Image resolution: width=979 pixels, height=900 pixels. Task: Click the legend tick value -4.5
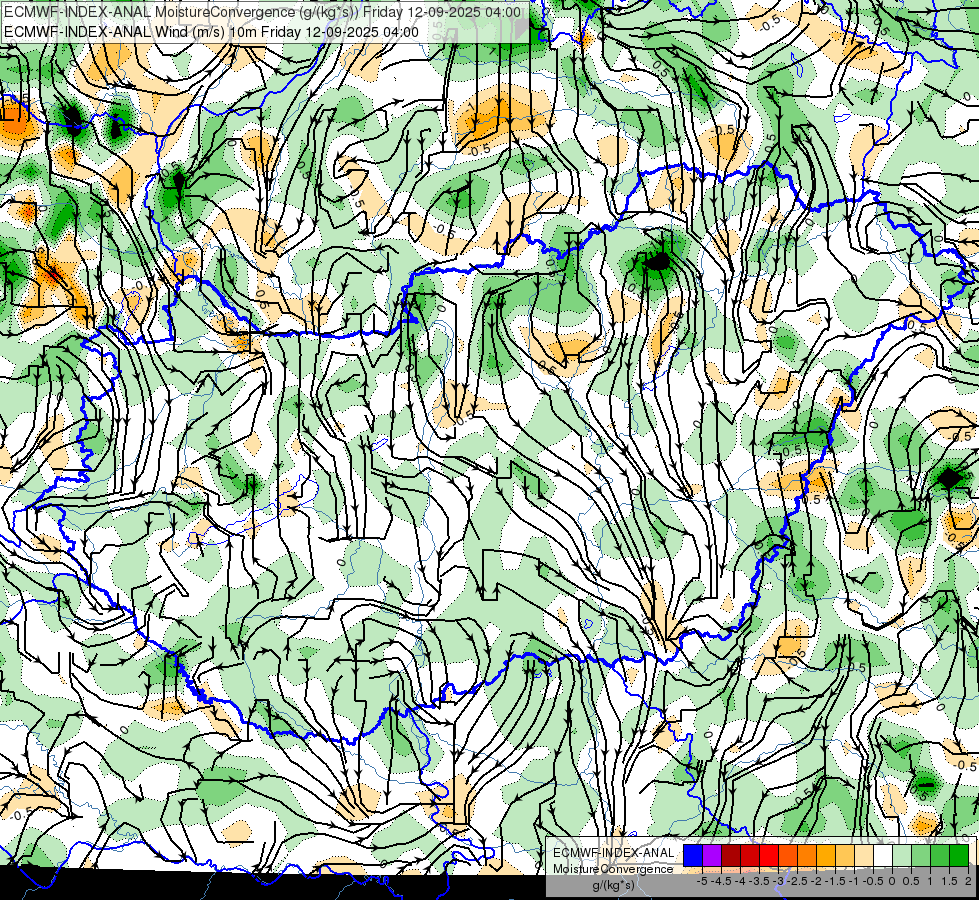click(721, 881)
